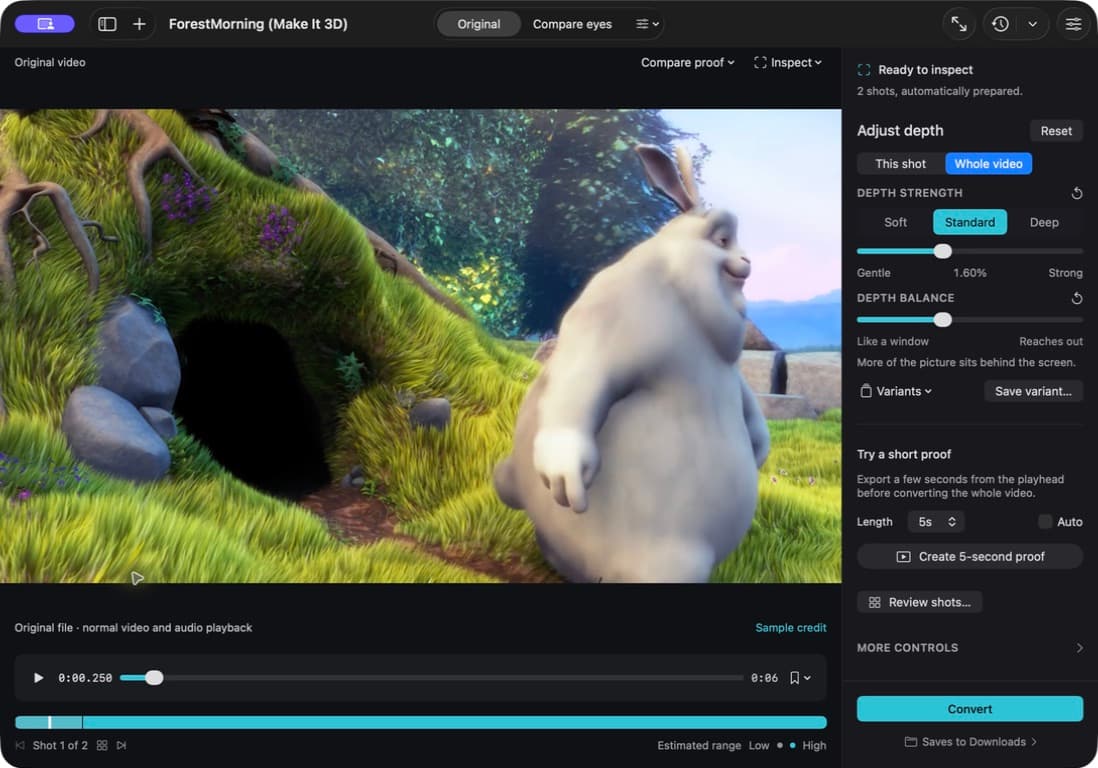Play the video with the play button

click(39, 678)
